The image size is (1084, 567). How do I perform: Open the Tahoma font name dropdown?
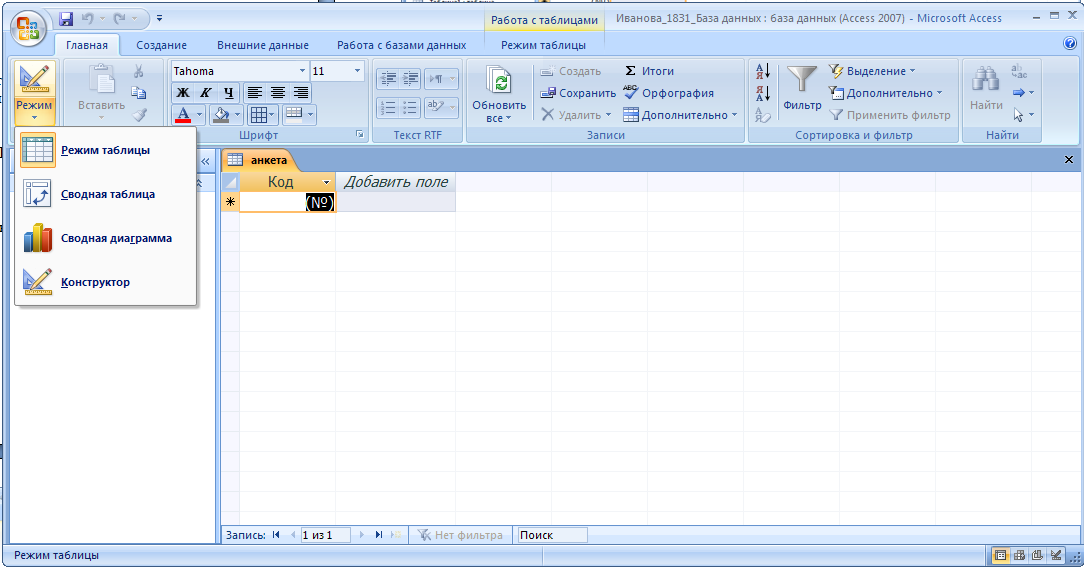pos(302,71)
